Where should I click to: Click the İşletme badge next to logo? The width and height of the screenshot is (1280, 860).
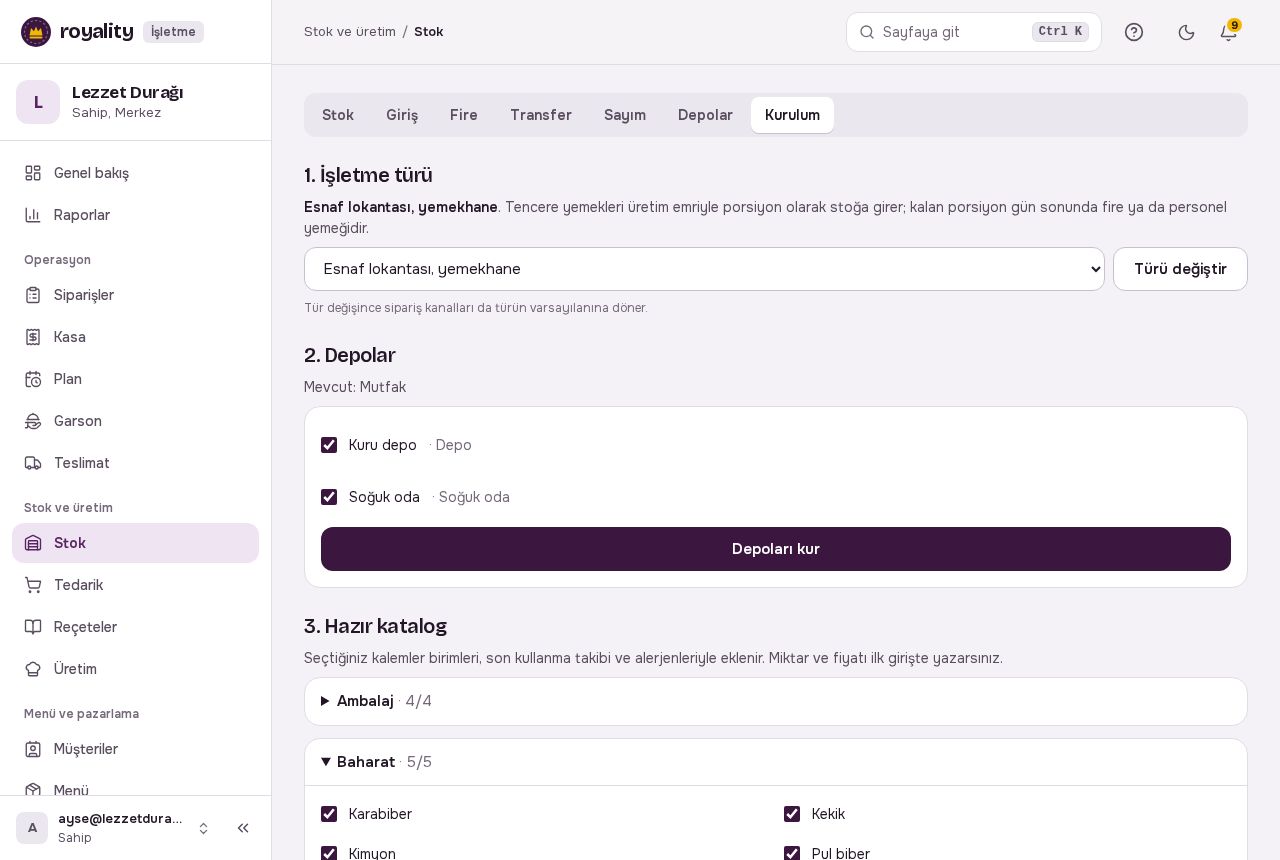pos(173,32)
